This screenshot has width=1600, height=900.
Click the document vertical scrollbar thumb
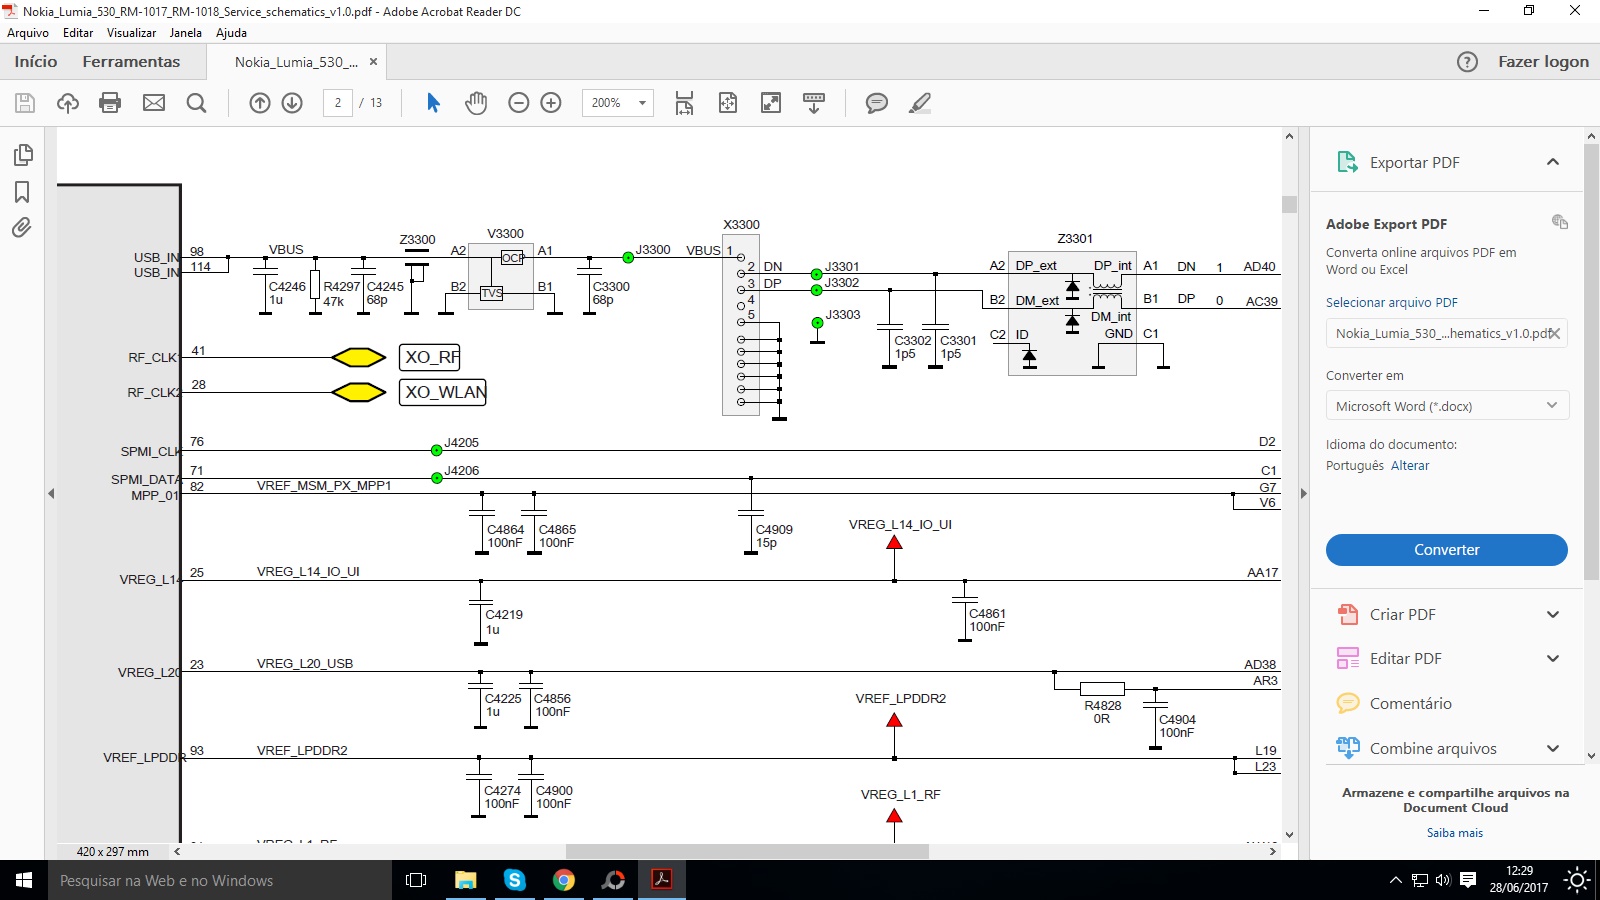click(x=1289, y=204)
